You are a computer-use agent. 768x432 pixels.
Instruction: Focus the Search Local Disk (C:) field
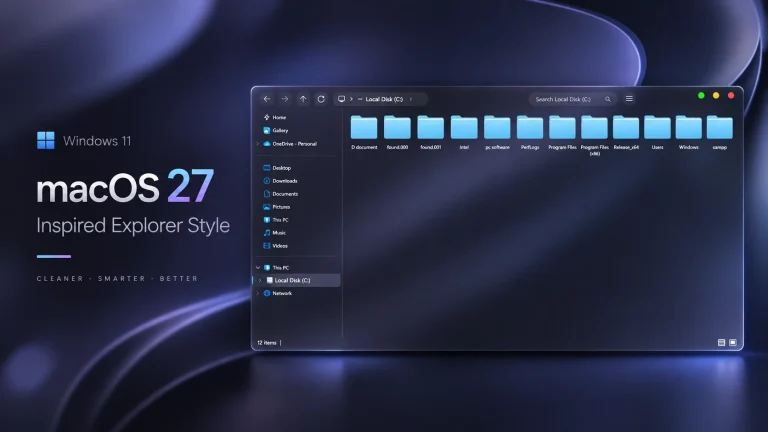[572, 99]
